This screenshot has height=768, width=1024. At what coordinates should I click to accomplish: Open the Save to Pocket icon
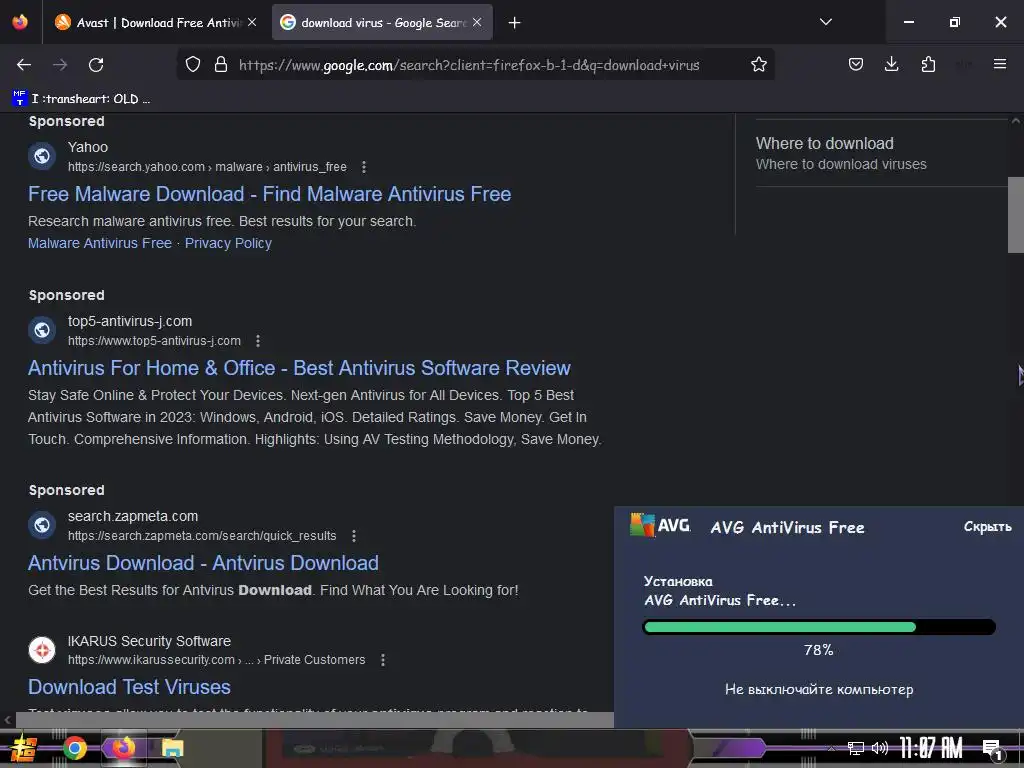(x=856, y=64)
